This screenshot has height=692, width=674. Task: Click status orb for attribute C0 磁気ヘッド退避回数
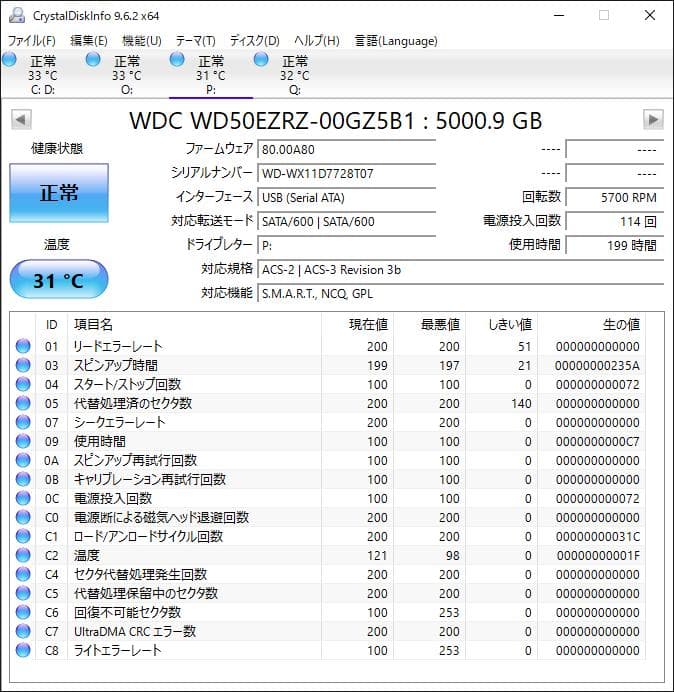[23, 517]
